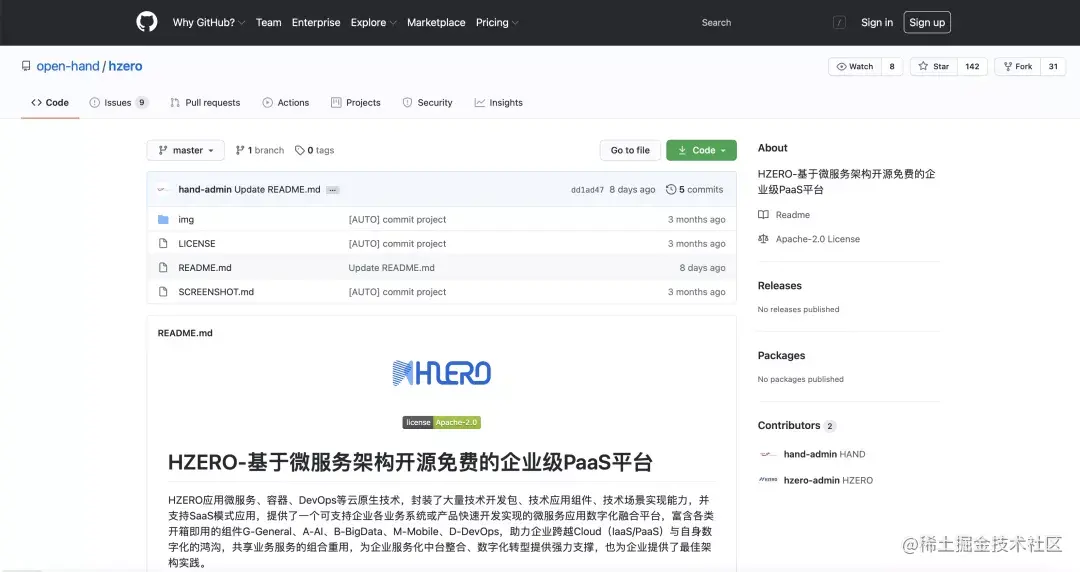Select the README.md file icon
Viewport: 1080px width, 572px height.
(163, 267)
